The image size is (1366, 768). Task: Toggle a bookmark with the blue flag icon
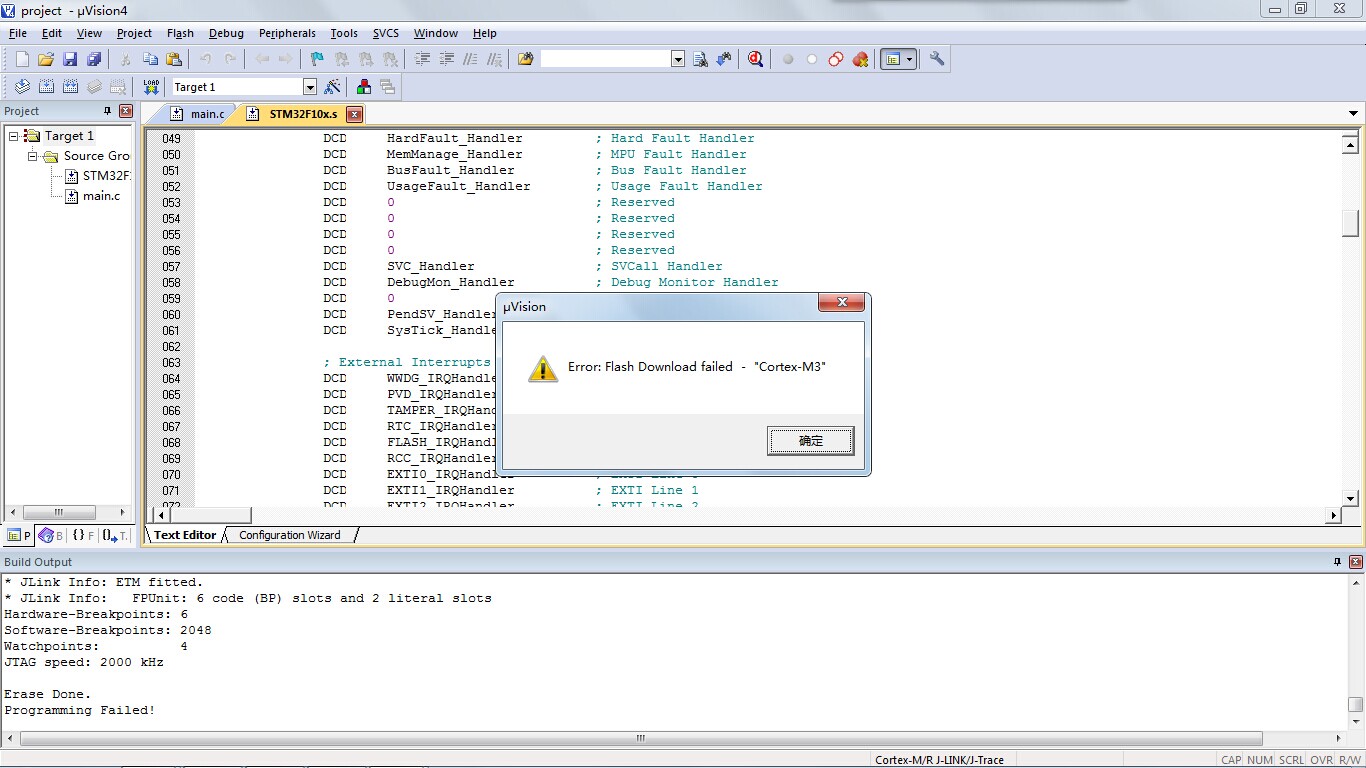(317, 59)
